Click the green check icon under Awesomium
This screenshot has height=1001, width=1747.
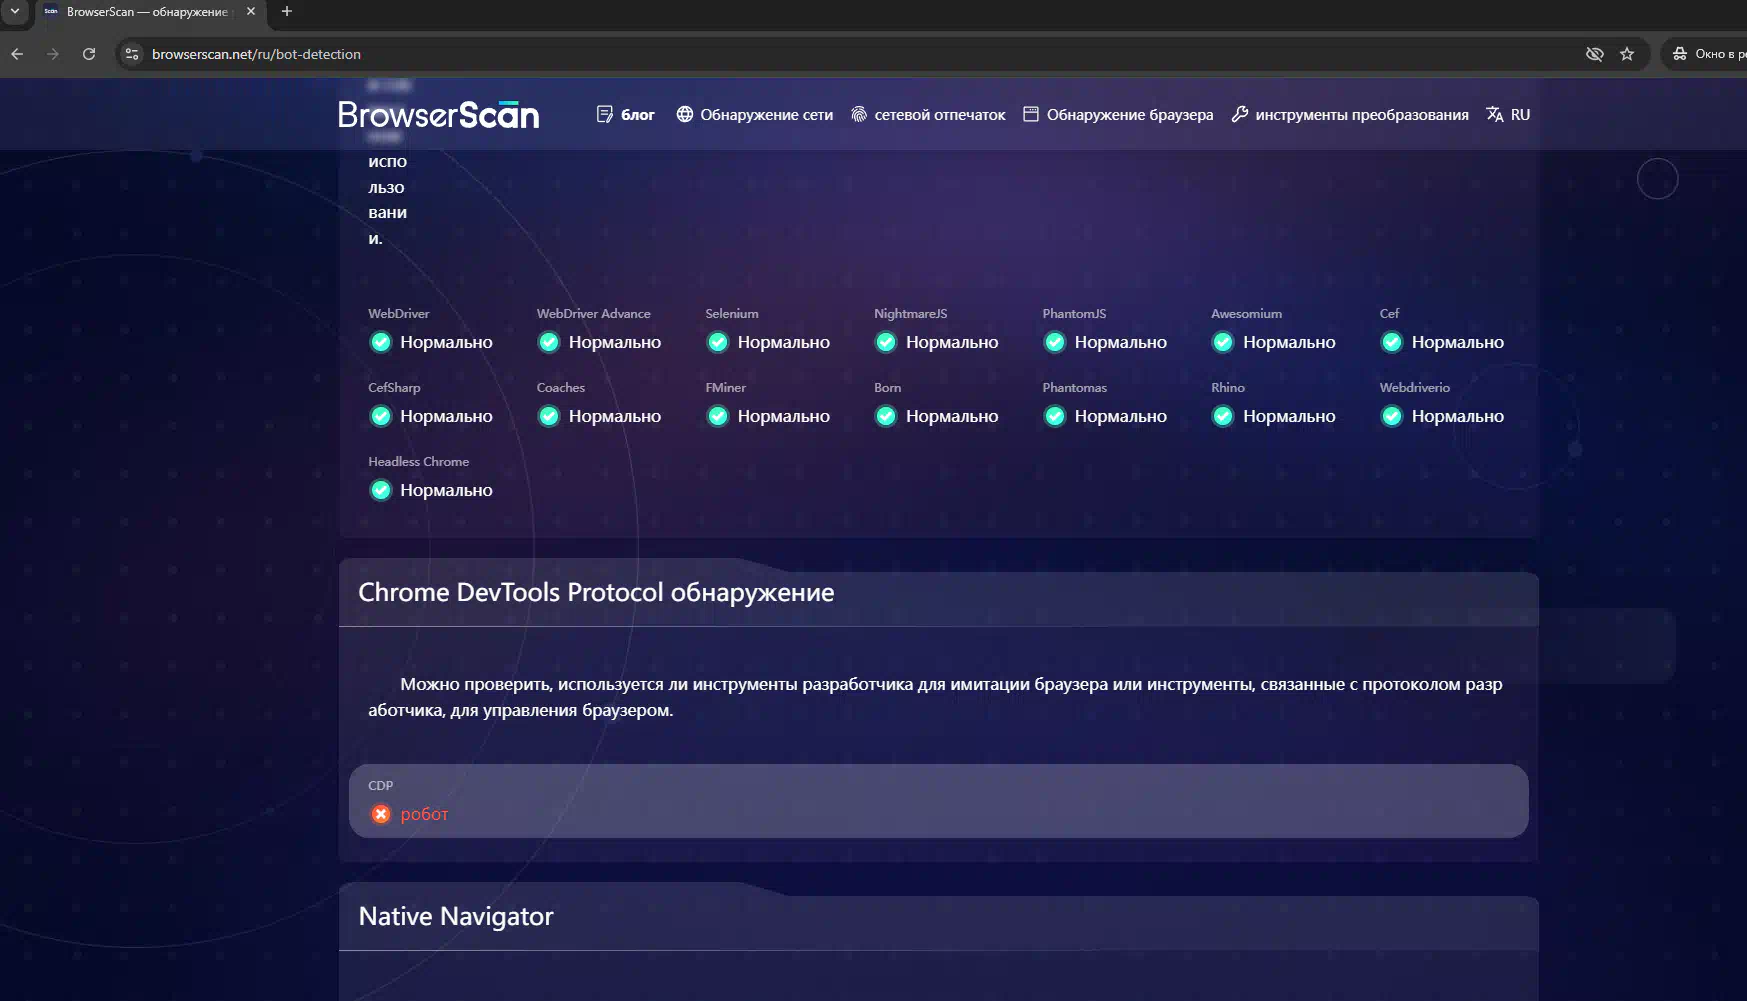coord(1223,343)
